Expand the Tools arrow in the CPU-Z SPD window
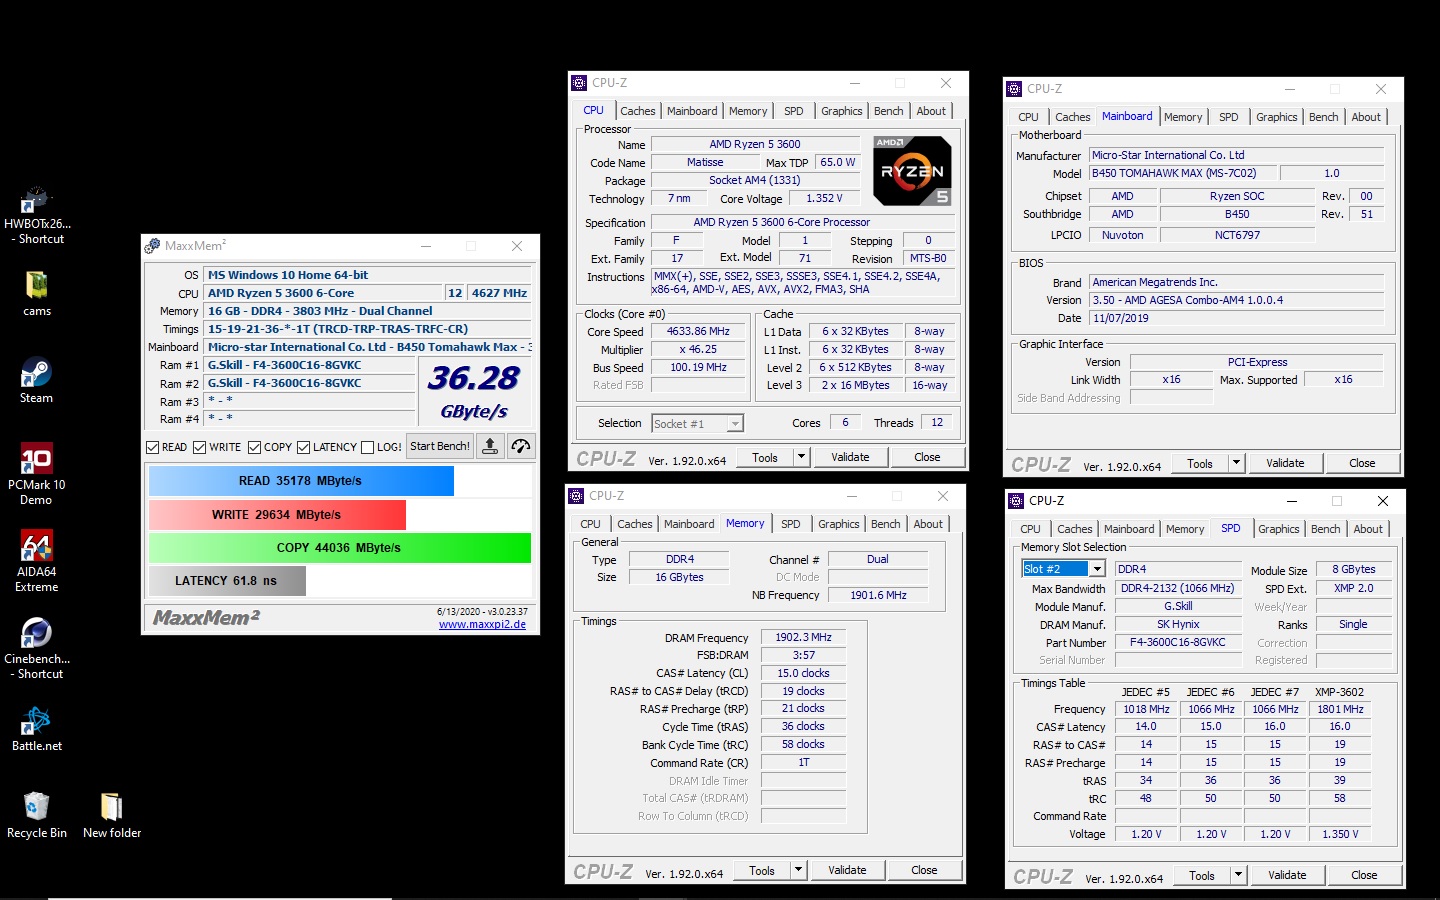Image resolution: width=1440 pixels, height=900 pixels. [x=1238, y=875]
